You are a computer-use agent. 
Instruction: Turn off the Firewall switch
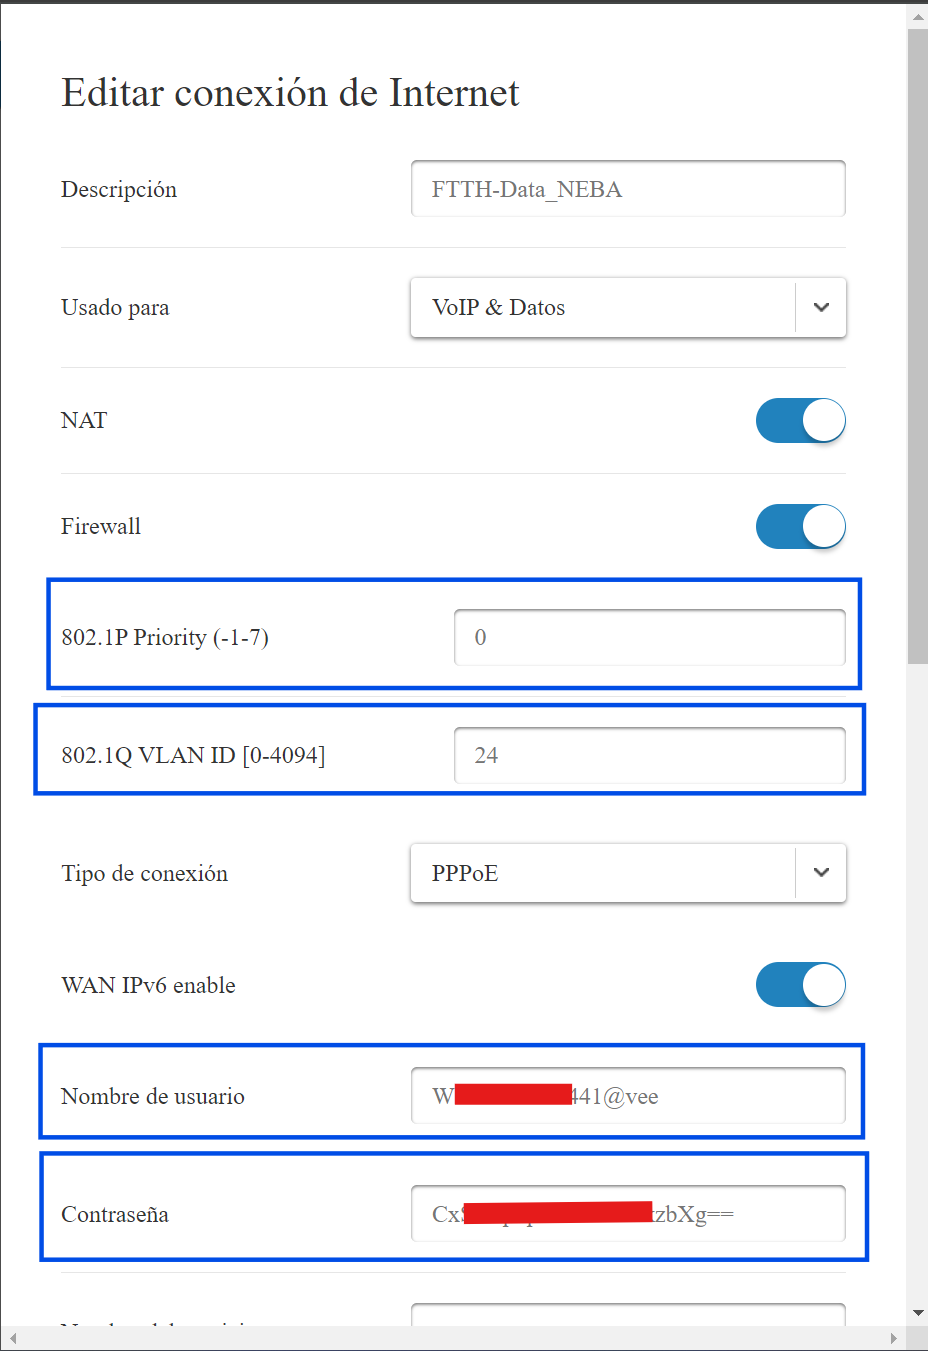(x=800, y=526)
